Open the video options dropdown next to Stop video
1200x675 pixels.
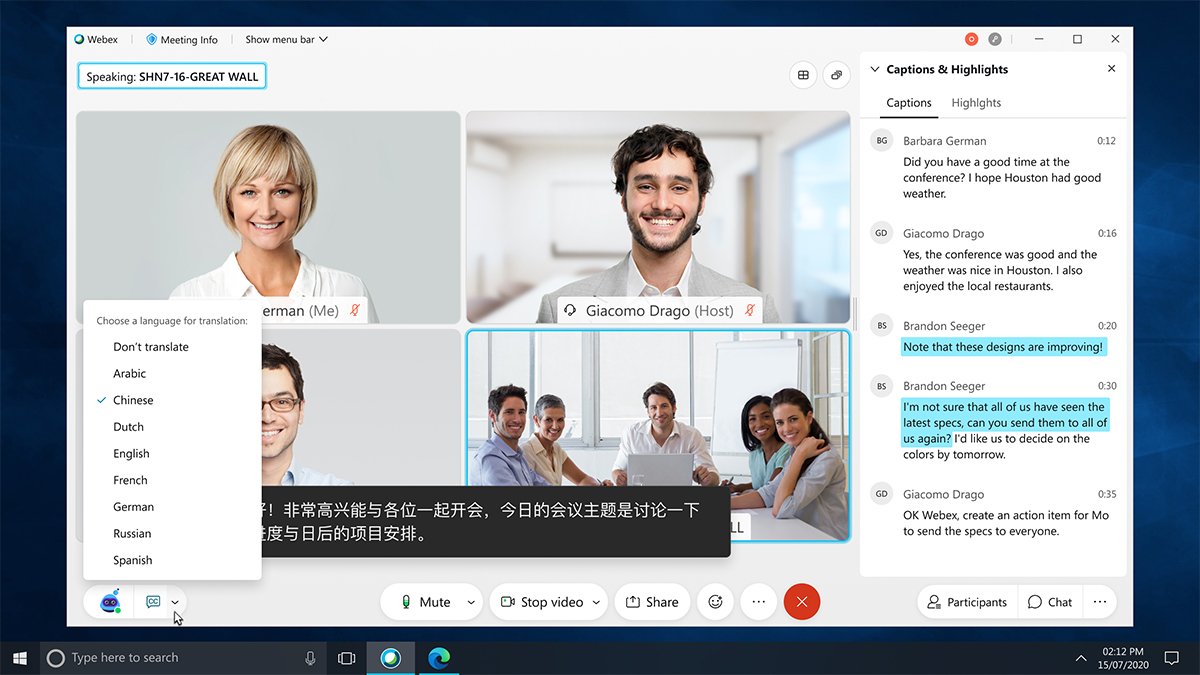[596, 601]
